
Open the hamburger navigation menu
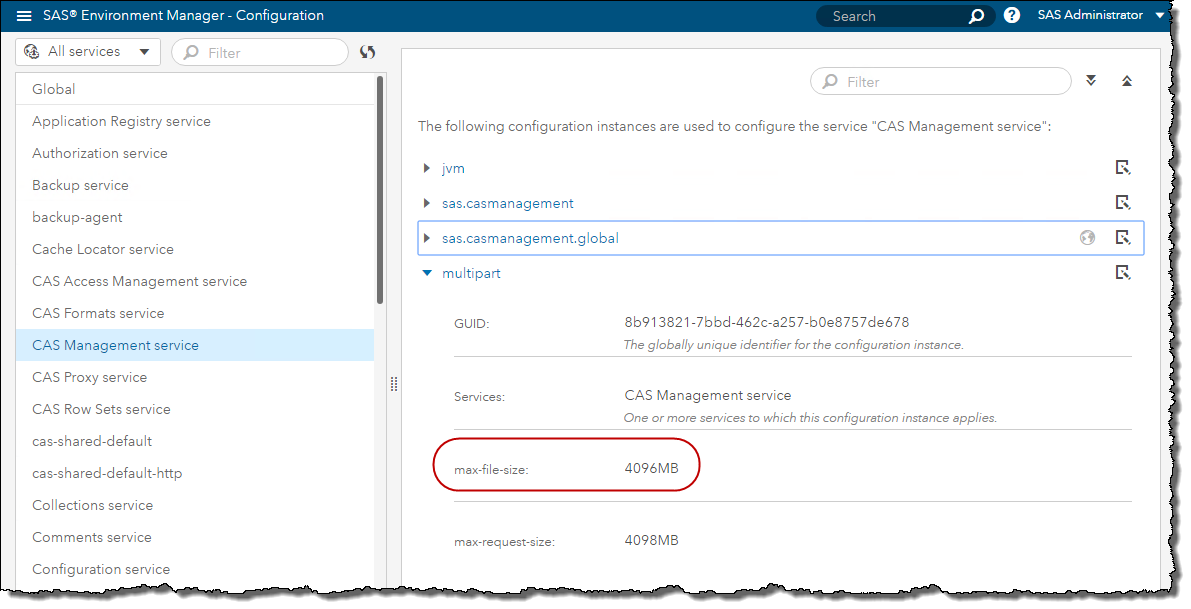click(x=24, y=16)
